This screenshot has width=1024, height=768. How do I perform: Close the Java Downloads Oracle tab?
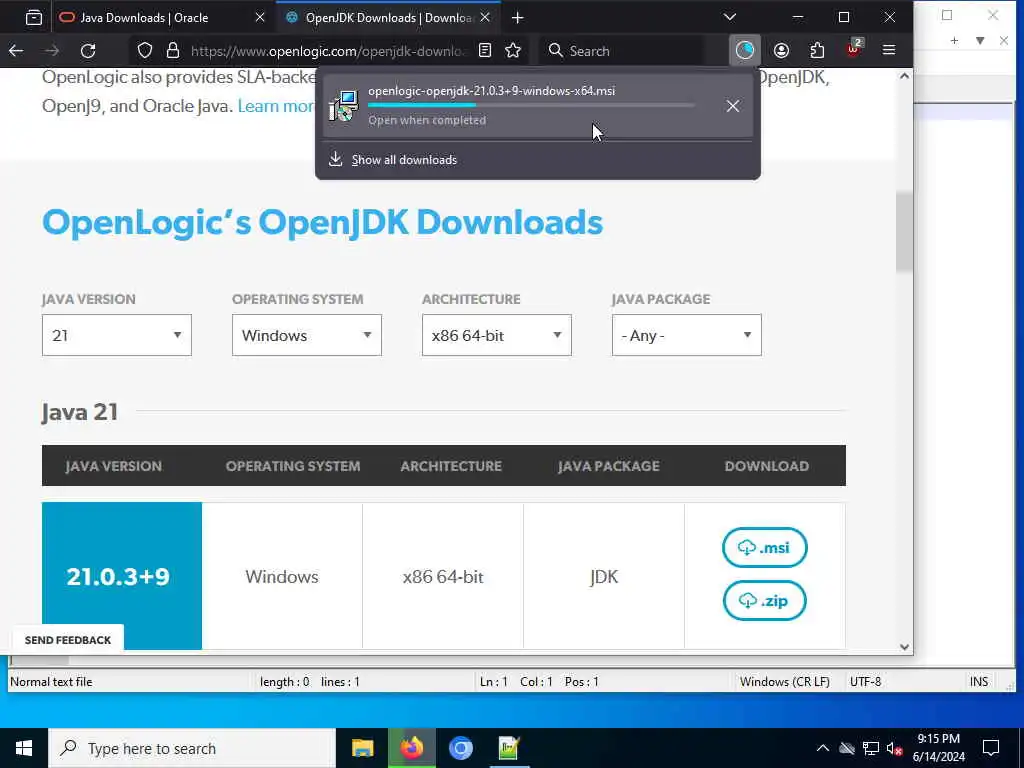click(260, 18)
